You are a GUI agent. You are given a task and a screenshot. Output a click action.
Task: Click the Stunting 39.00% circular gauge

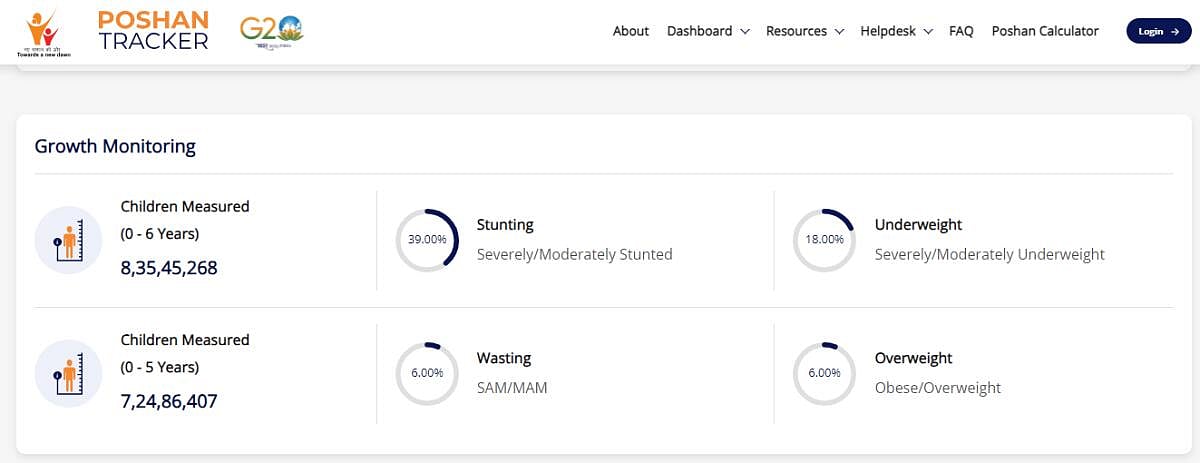[427, 240]
